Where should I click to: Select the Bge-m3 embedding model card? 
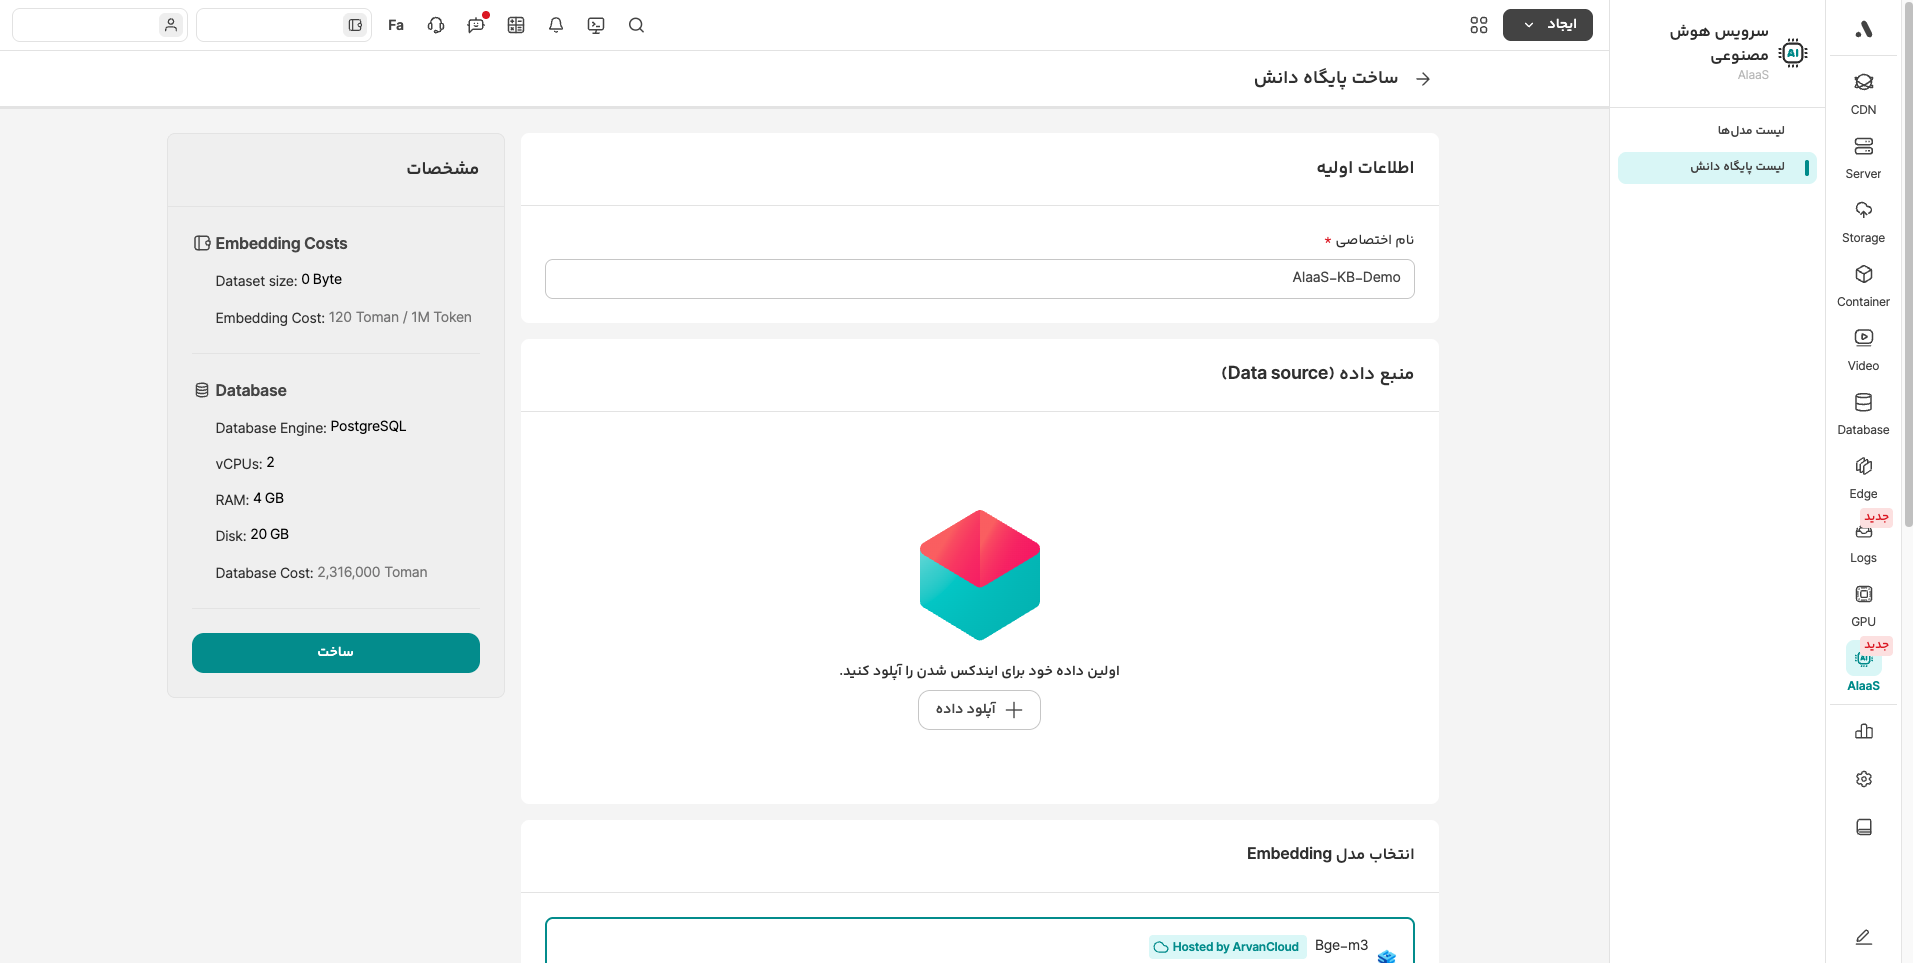pos(979,942)
